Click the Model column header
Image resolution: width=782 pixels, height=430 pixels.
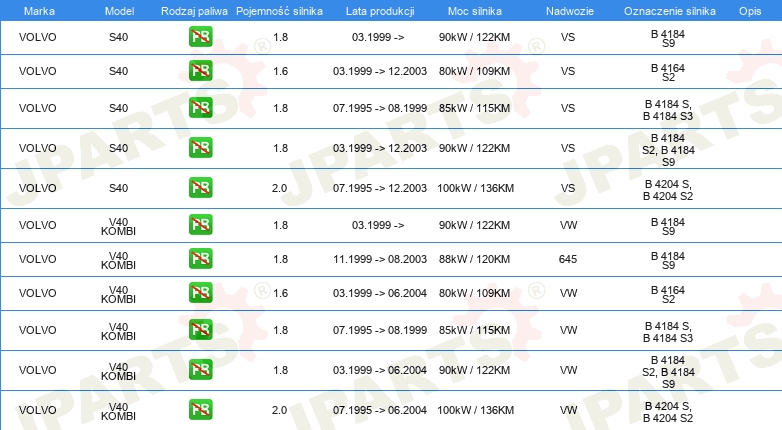119,11
